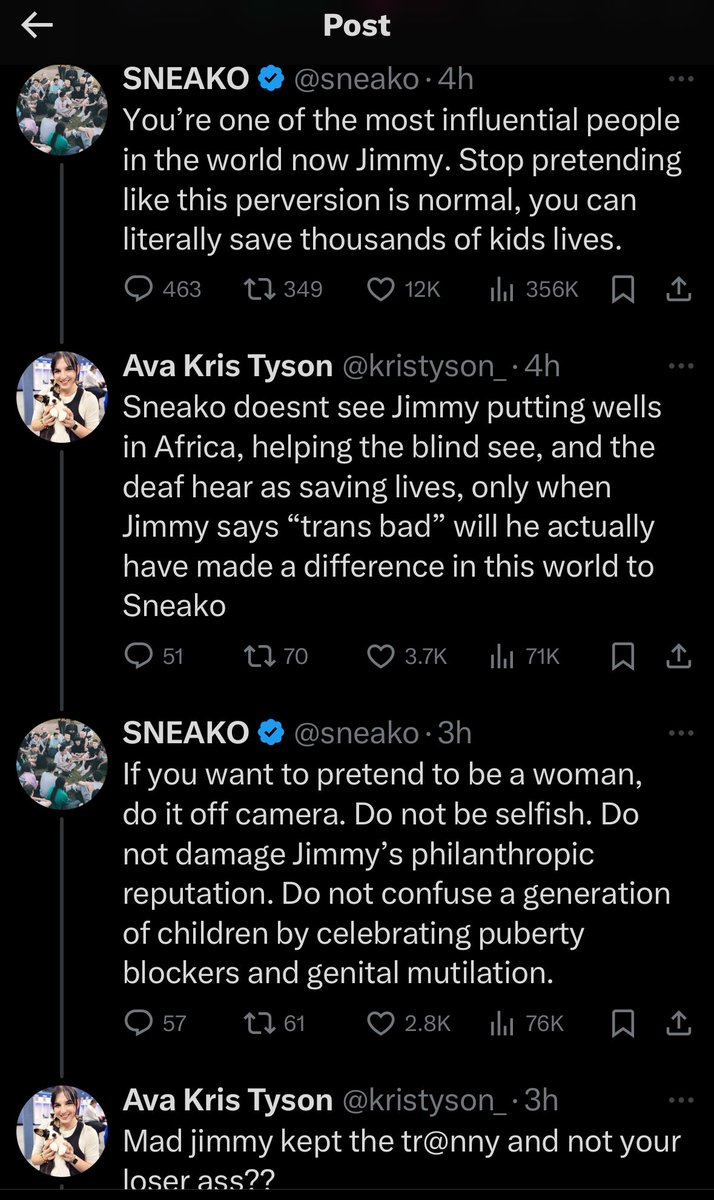Open the @sneako handle on first post

358,79
